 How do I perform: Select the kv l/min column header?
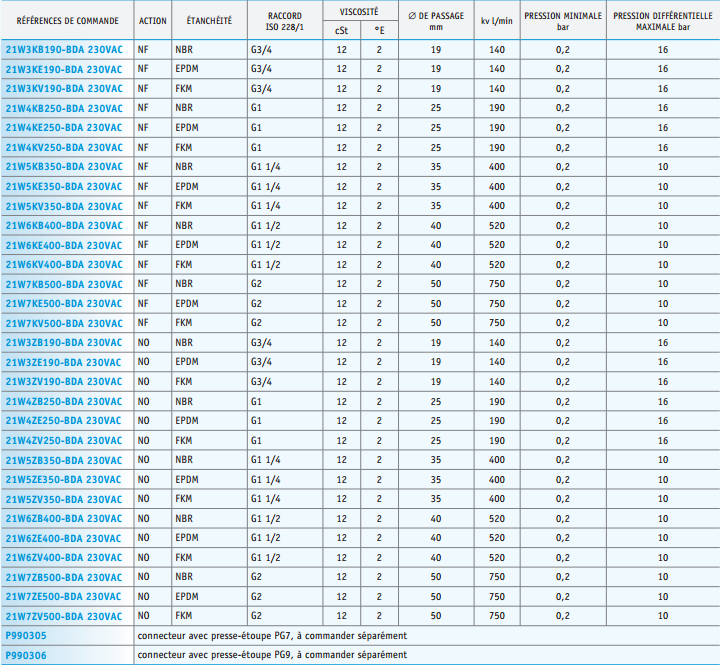(x=496, y=20)
